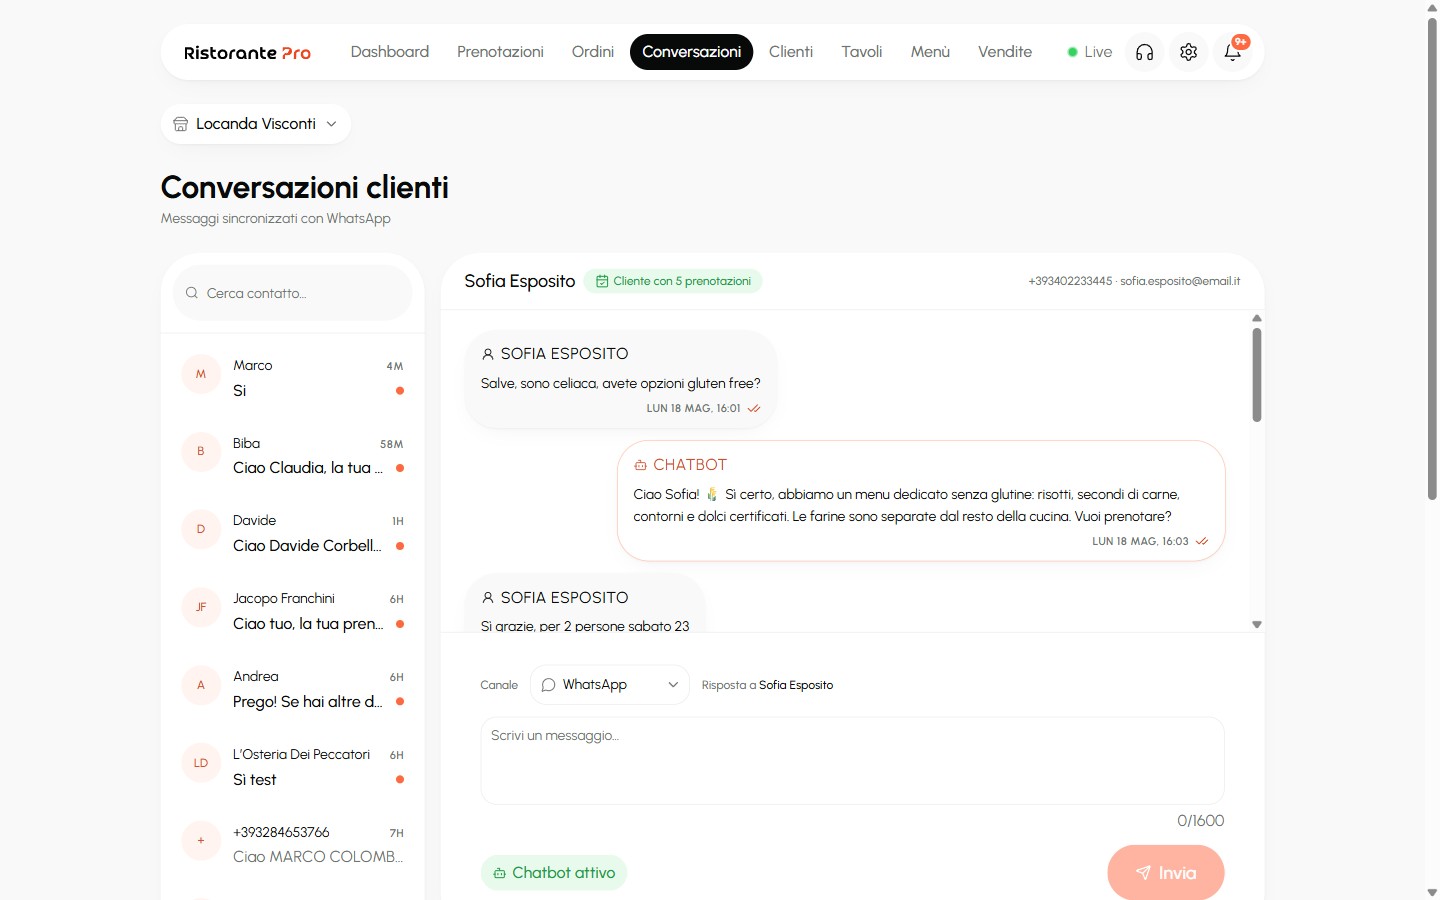Click chat scroll up arrow
Viewport: 1440px width, 900px height.
click(1257, 318)
